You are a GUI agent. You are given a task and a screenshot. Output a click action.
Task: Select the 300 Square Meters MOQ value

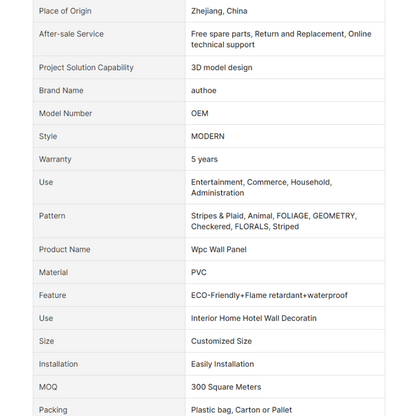[226, 387]
